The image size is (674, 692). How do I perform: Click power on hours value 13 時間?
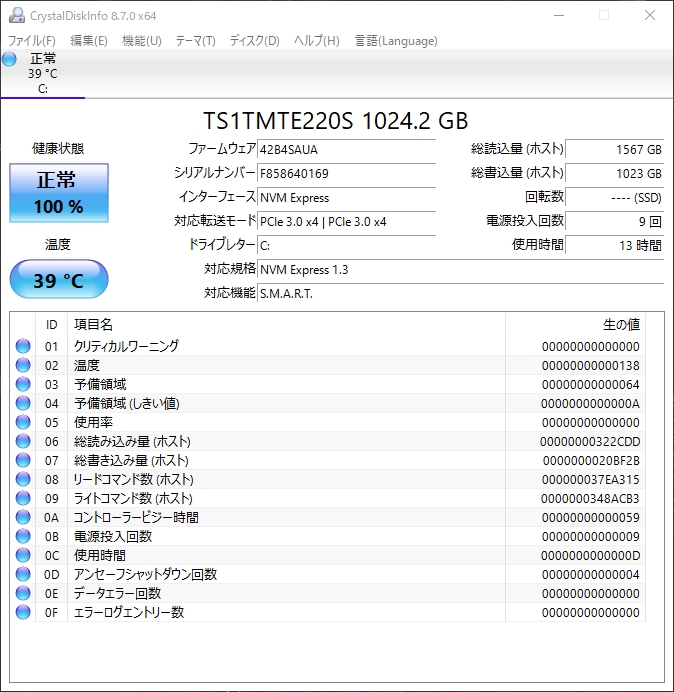[x=614, y=245]
